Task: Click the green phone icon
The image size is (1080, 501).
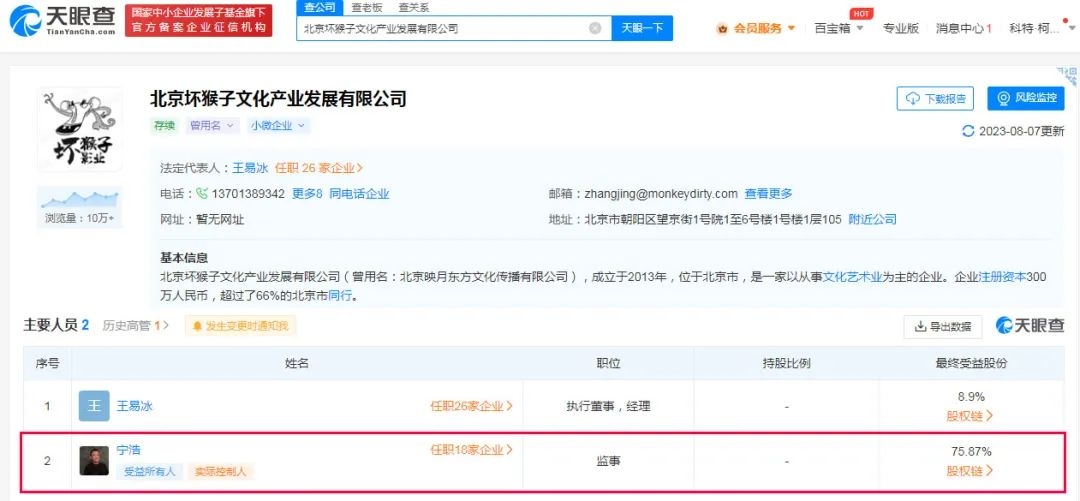Action: (x=202, y=194)
